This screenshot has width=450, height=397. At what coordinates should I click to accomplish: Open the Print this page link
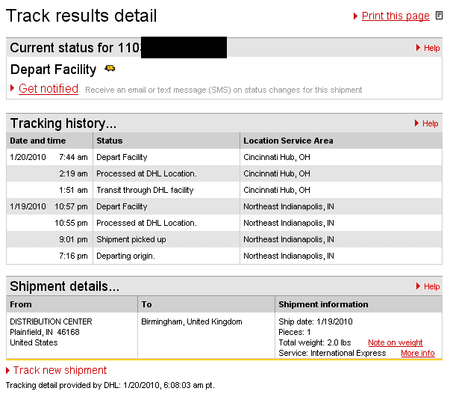point(396,16)
